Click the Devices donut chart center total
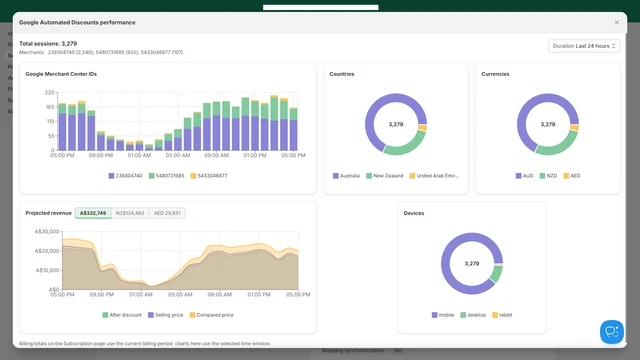This screenshot has height=360, width=640. click(472, 264)
